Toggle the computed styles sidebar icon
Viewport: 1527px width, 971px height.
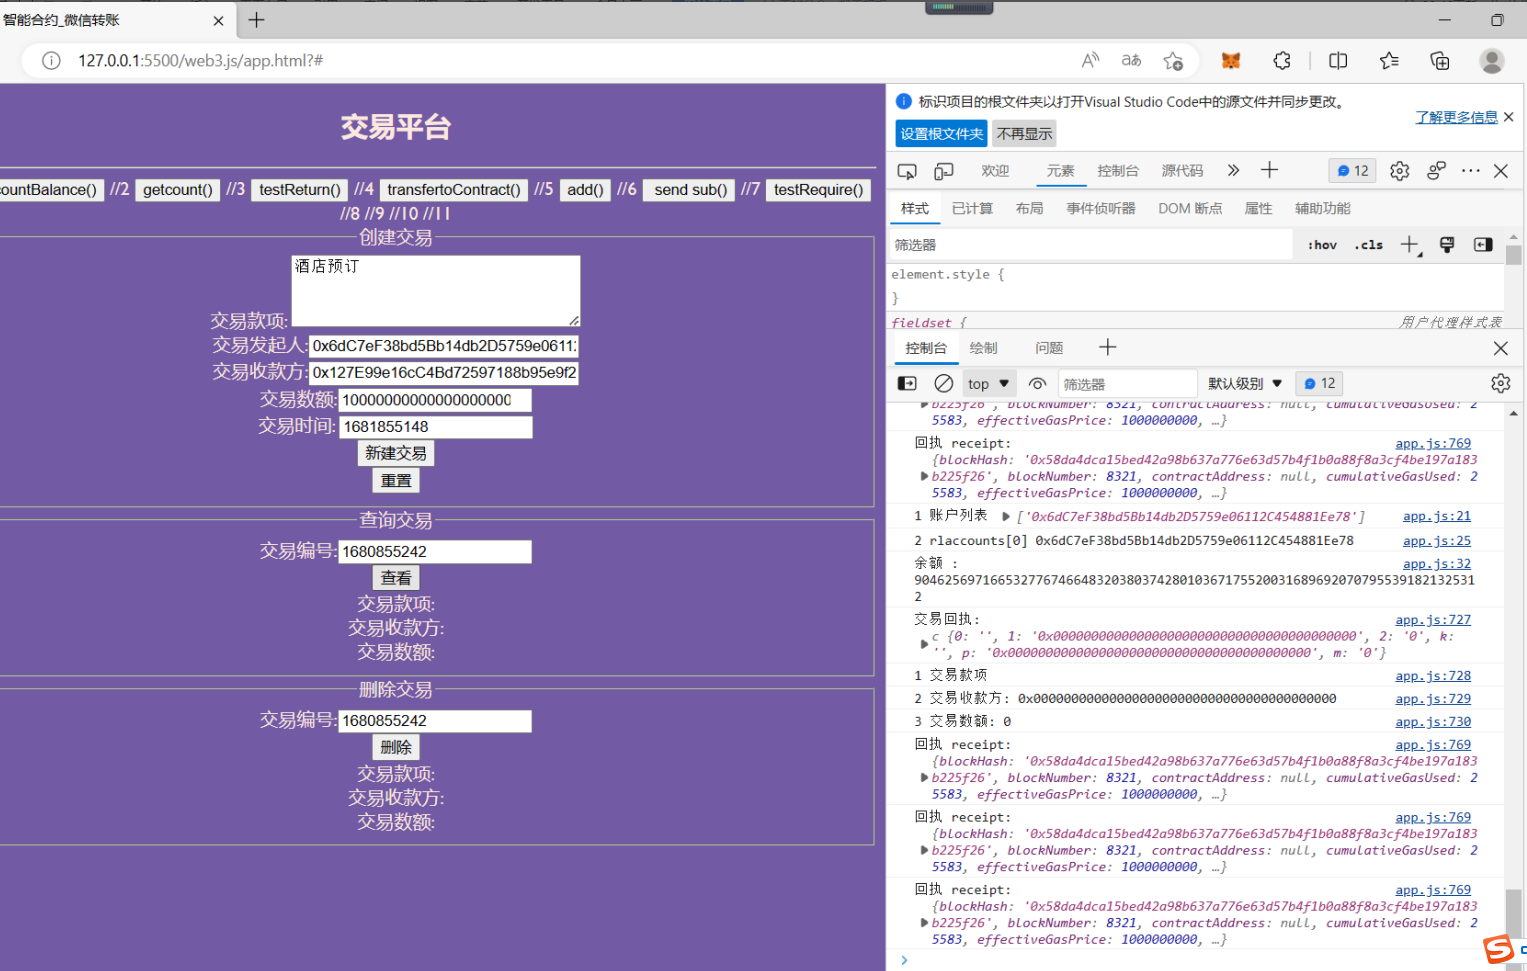coord(1483,245)
